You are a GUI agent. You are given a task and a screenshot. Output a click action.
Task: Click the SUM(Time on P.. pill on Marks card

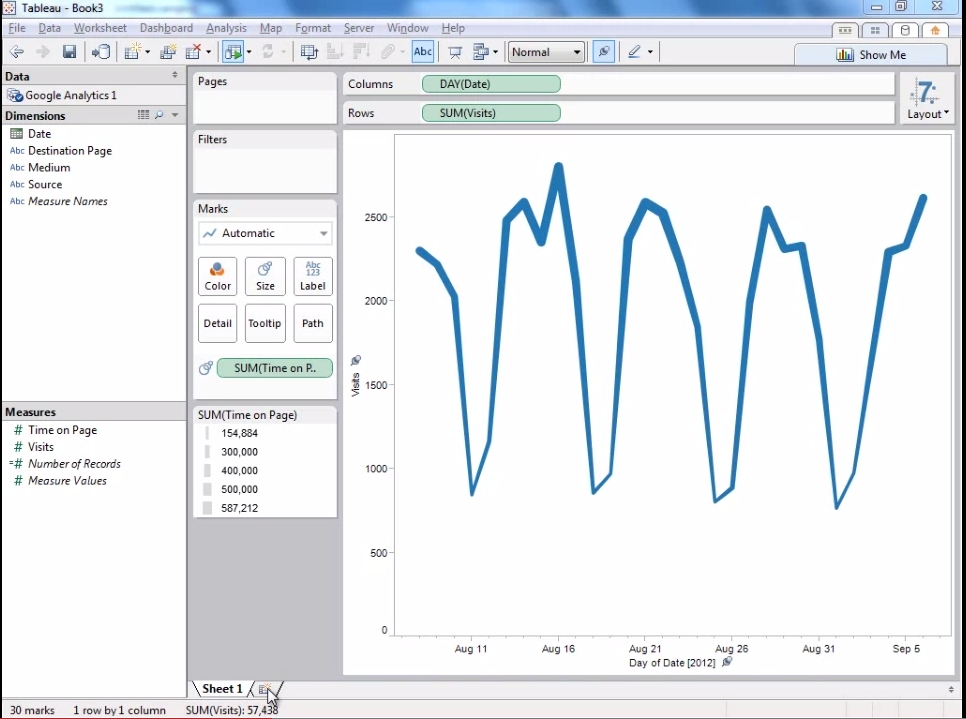(275, 368)
